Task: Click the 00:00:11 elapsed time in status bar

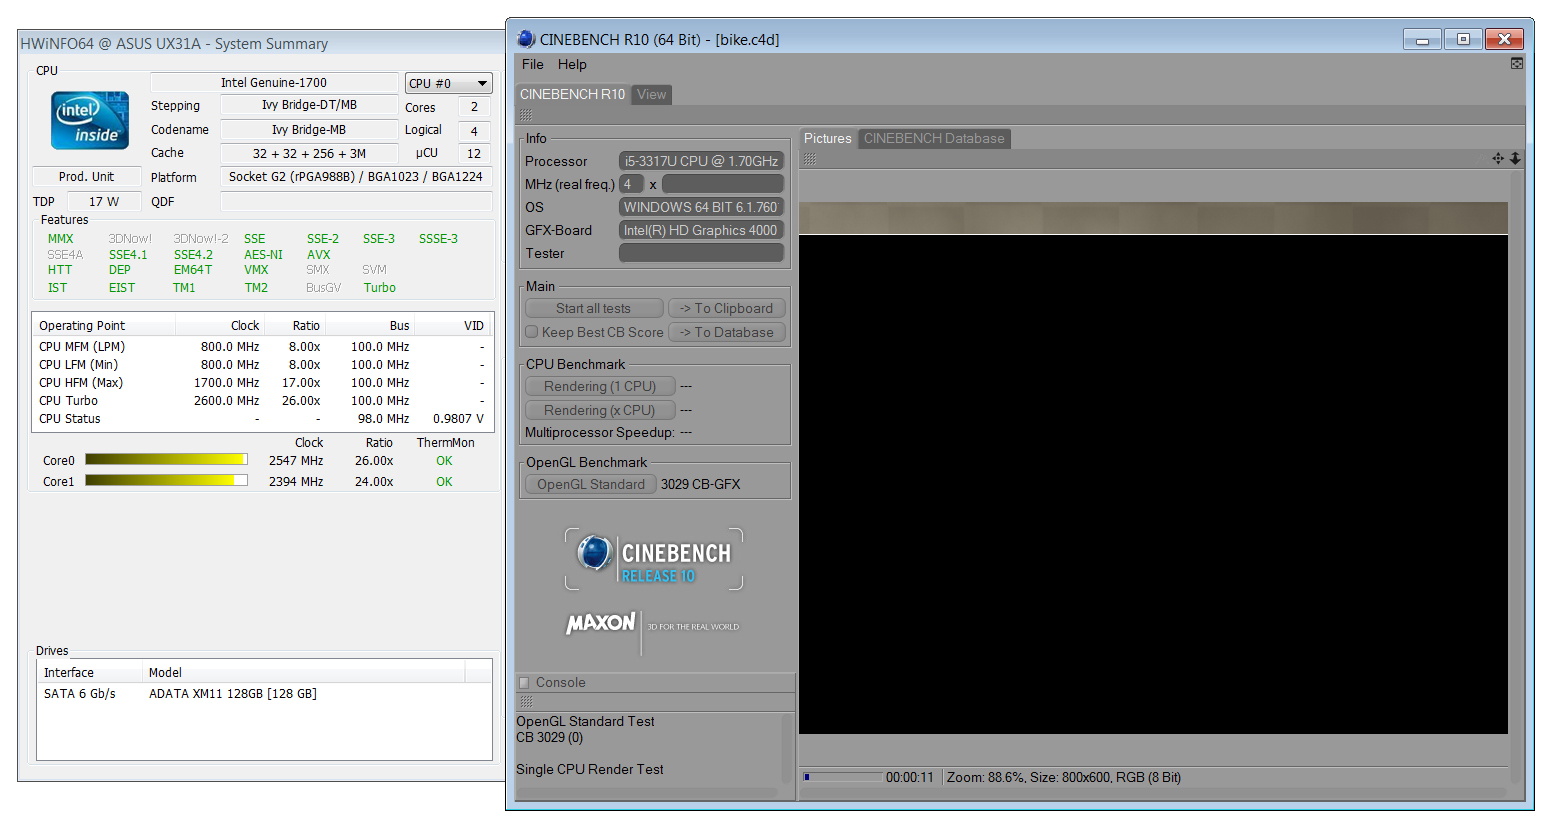Action: pos(909,777)
